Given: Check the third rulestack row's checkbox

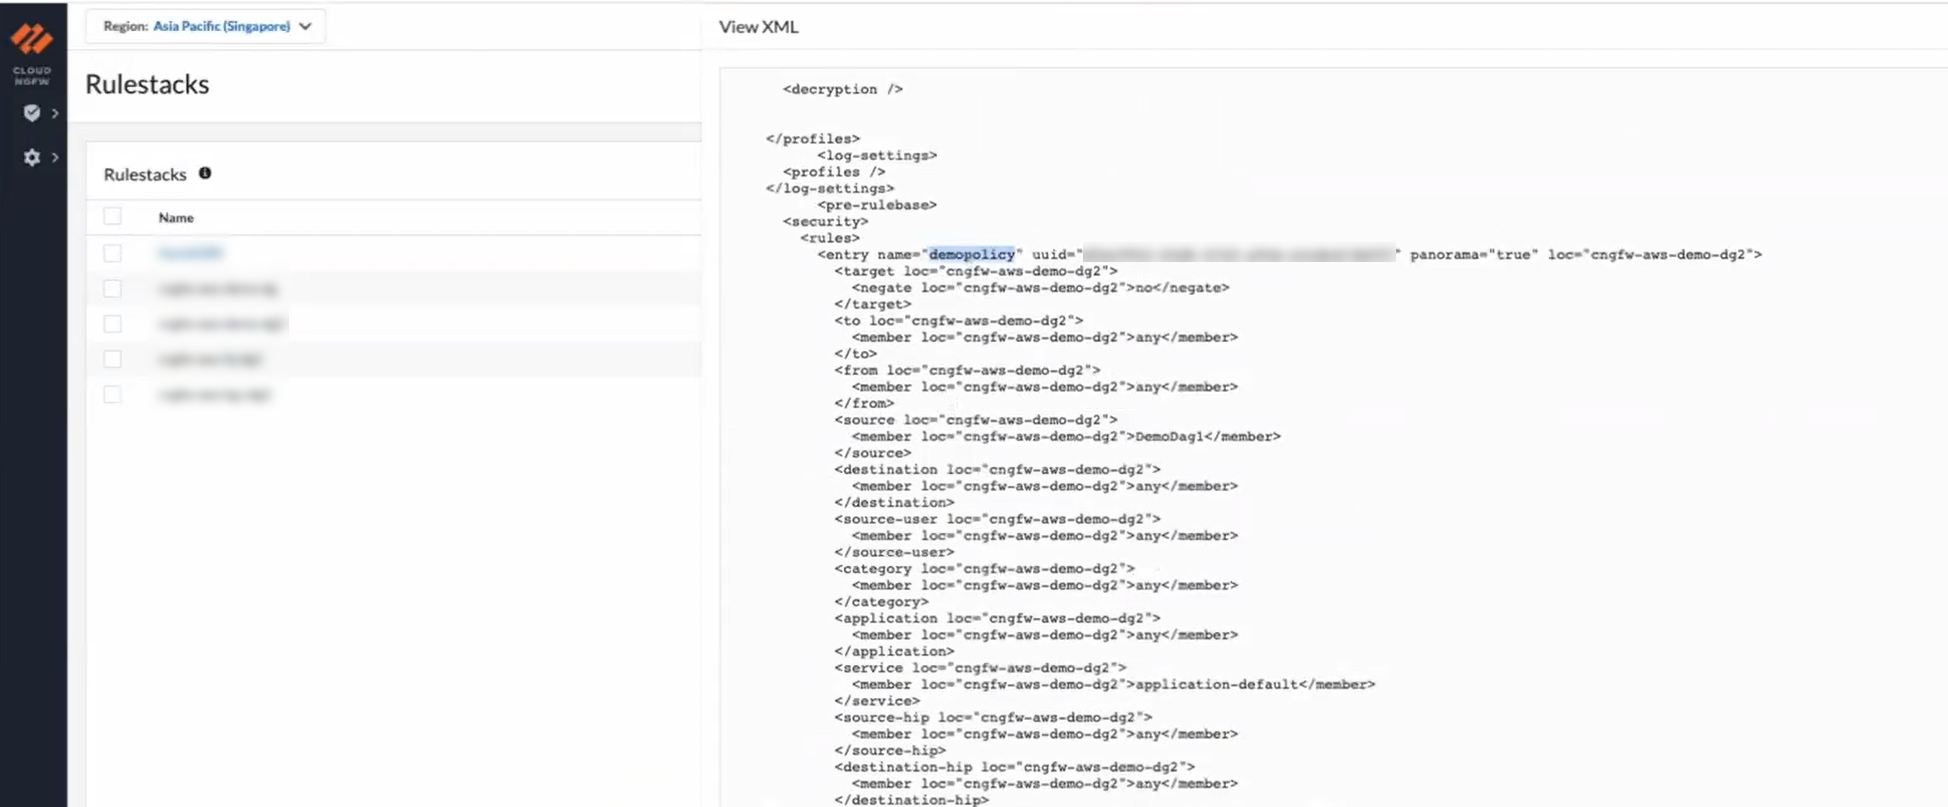Looking at the screenshot, I should tap(112, 323).
